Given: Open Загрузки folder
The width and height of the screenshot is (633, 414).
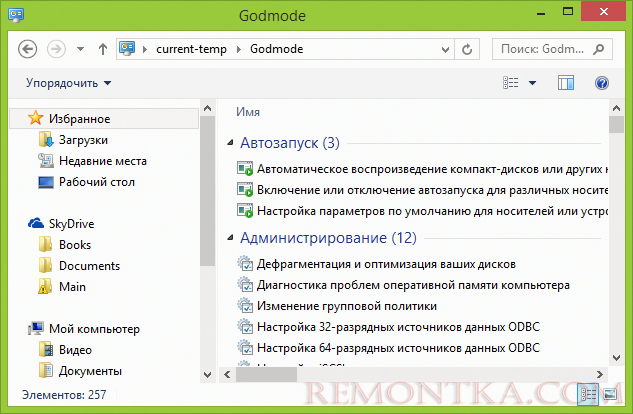Looking at the screenshot, I should (83, 140).
